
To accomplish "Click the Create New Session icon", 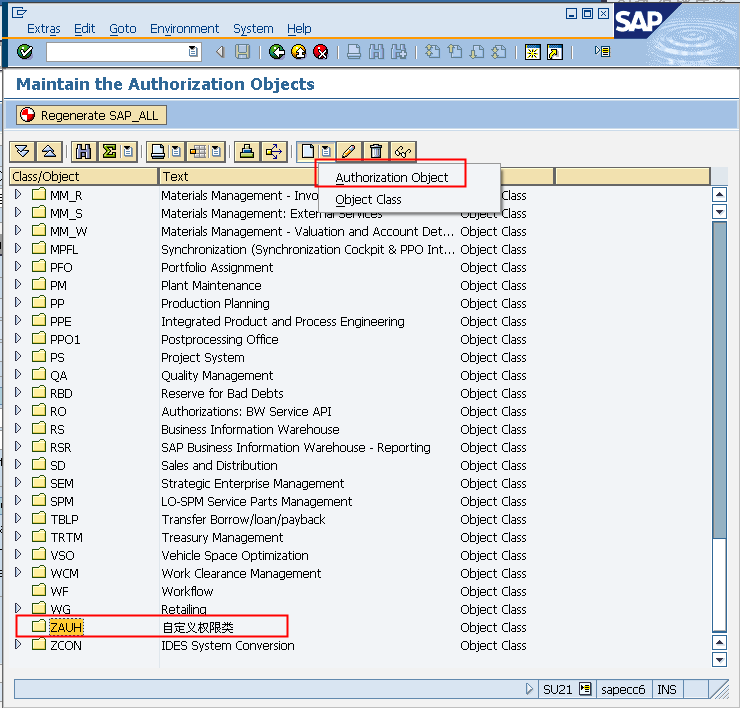I will tap(533, 52).
